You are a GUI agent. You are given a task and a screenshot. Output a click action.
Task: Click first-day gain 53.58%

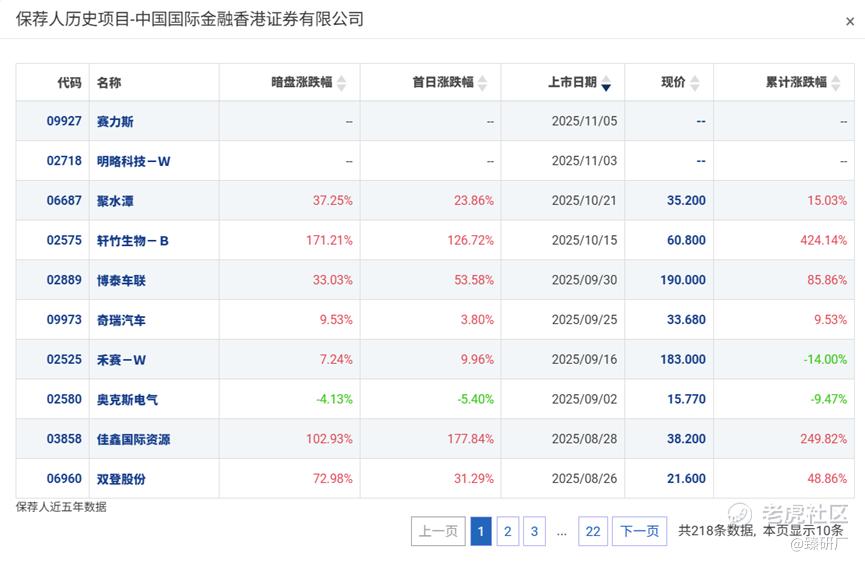pyautogui.click(x=474, y=280)
